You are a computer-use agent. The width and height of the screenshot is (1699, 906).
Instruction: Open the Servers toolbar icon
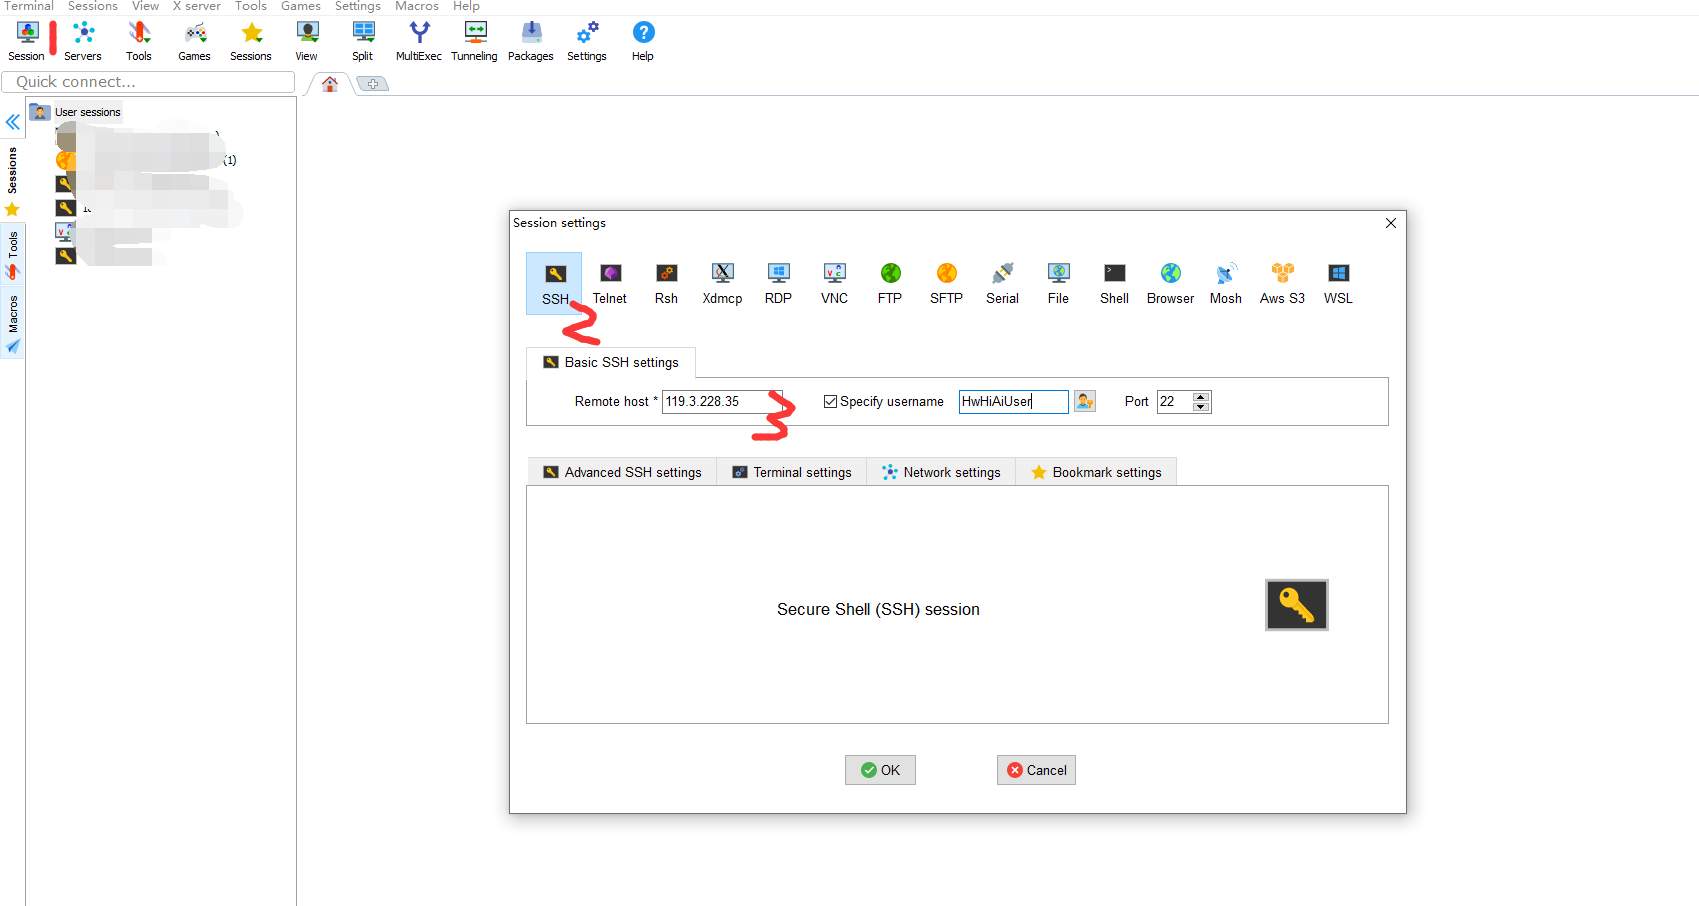(83, 41)
